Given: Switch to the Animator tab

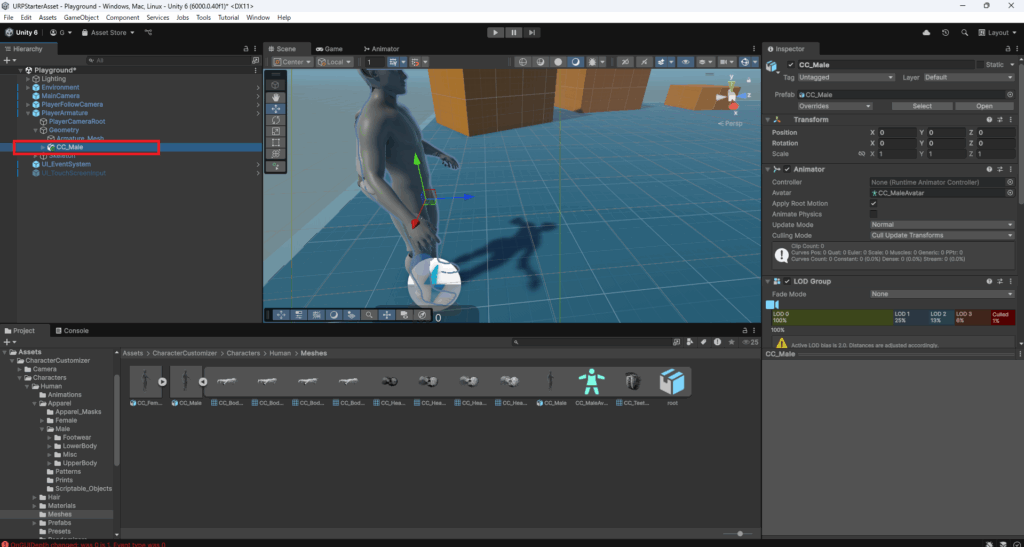Looking at the screenshot, I should (x=380, y=49).
